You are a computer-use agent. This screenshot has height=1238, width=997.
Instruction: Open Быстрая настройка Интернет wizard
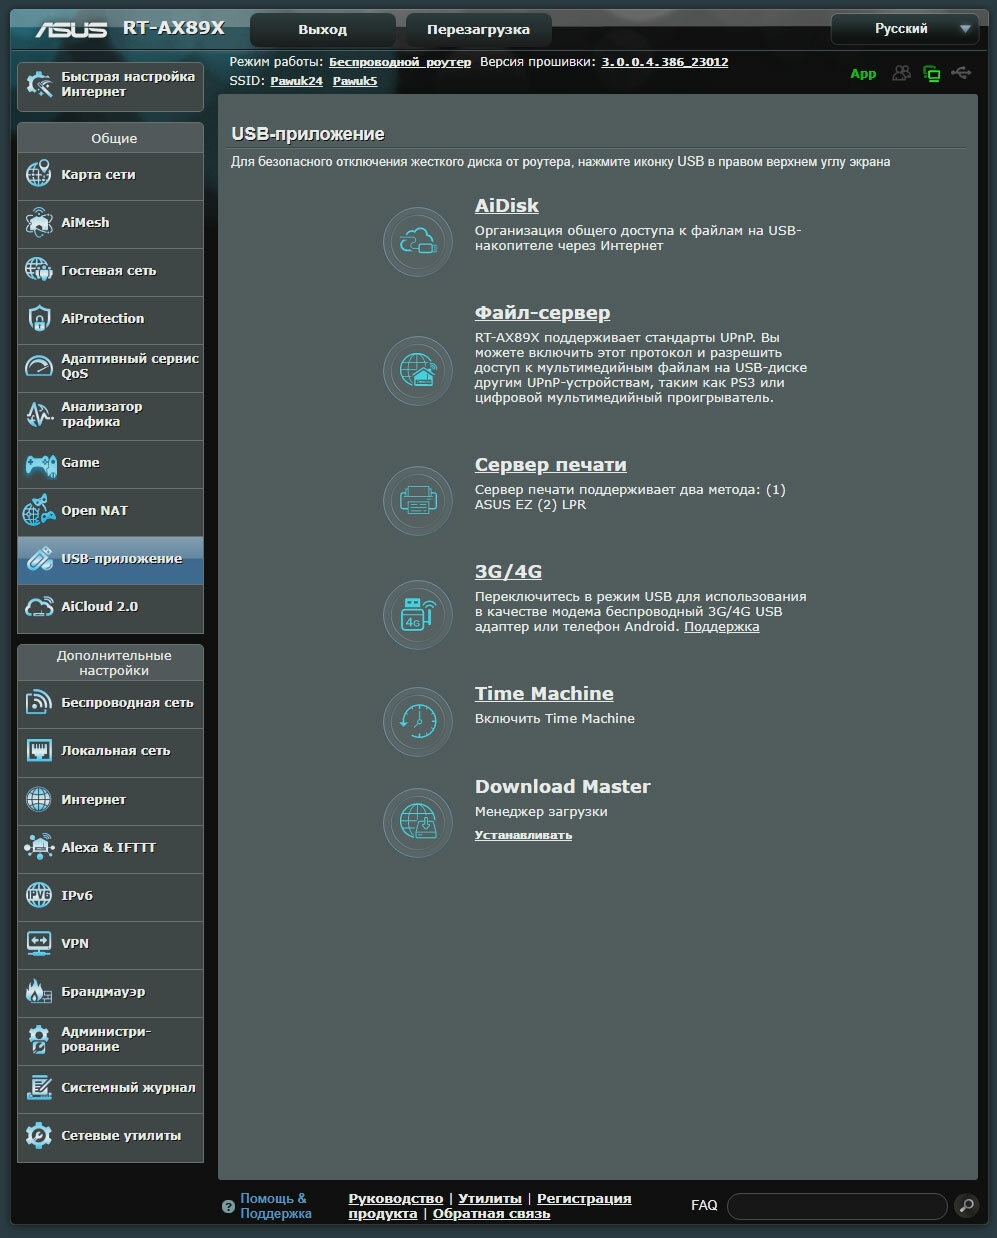click(110, 85)
